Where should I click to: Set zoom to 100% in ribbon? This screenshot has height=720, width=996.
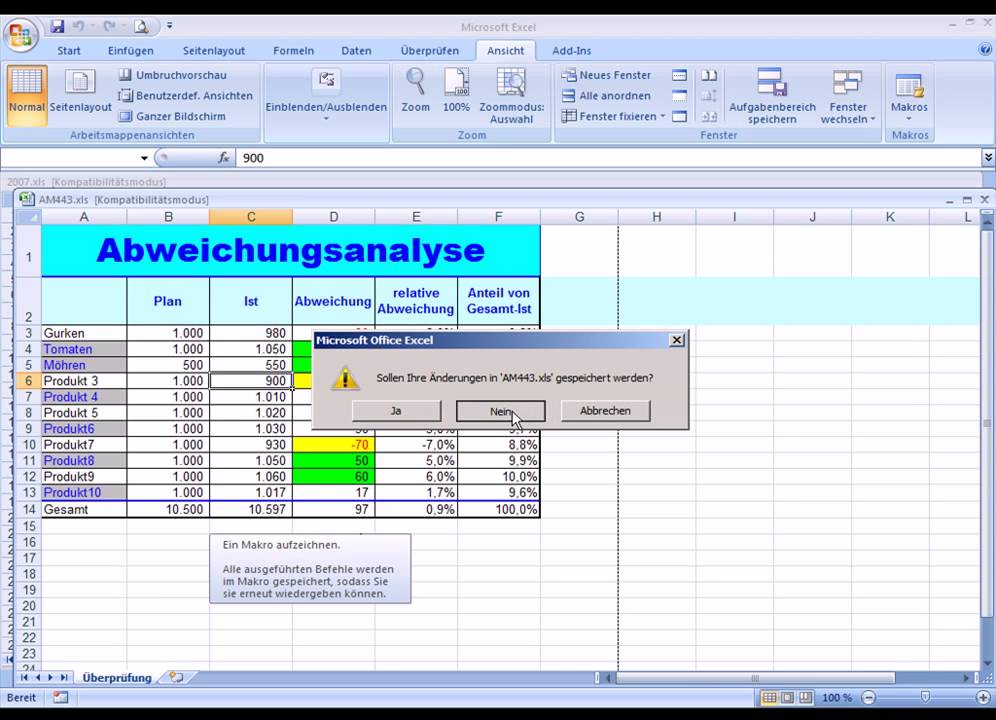tap(457, 90)
